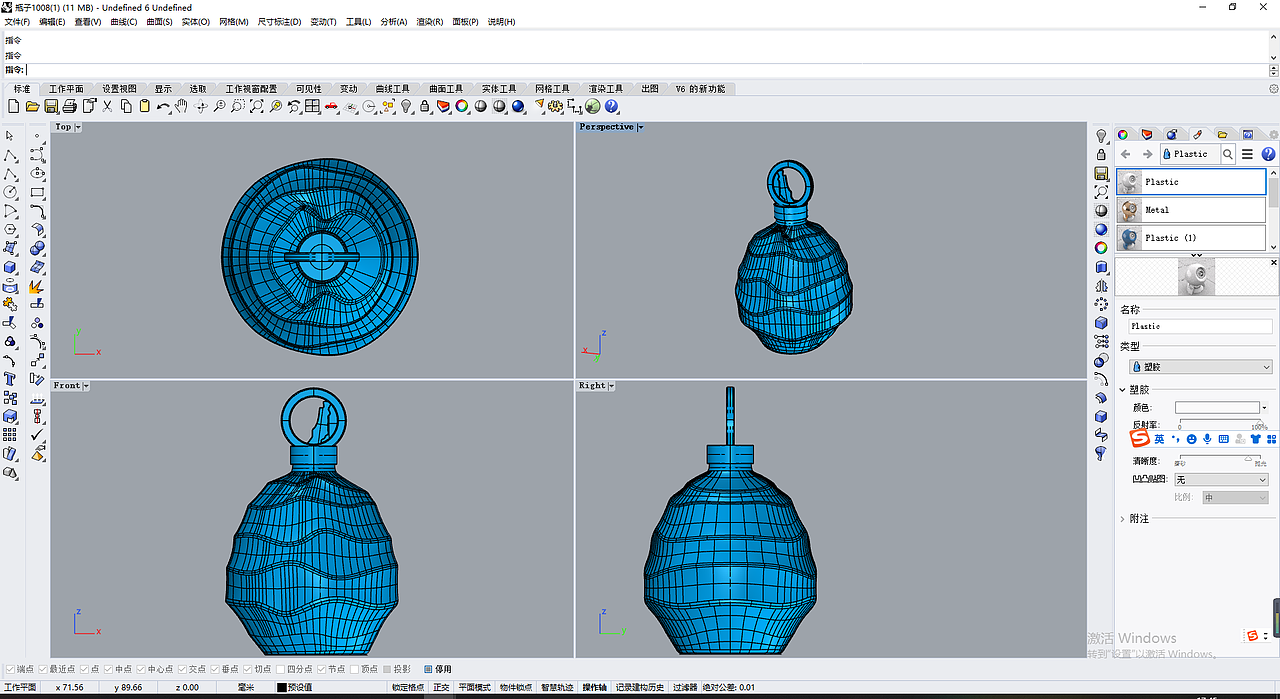Open the 渲染(R) menu

pos(430,22)
